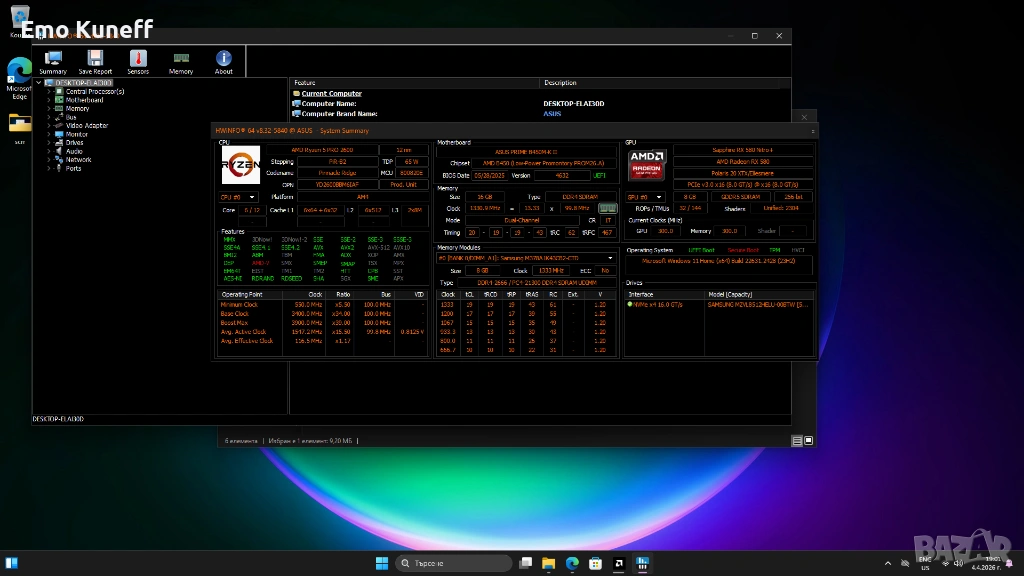The width and height of the screenshot is (1024, 576).
Task: Expand the Motherboard tree node
Action: pos(49,100)
